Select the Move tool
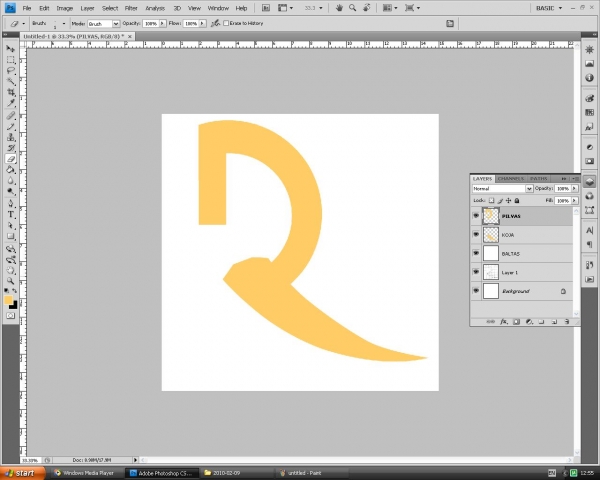This screenshot has width=600, height=480. tap(11, 49)
